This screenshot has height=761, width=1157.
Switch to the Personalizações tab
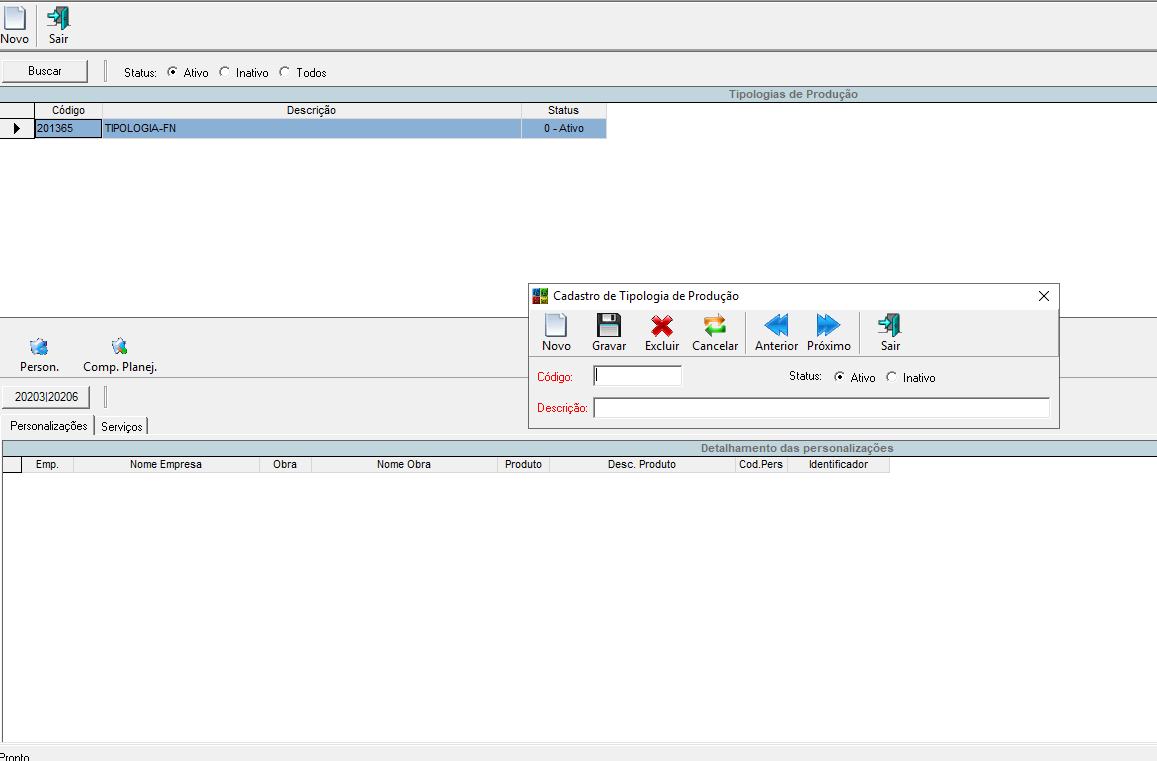tap(48, 426)
